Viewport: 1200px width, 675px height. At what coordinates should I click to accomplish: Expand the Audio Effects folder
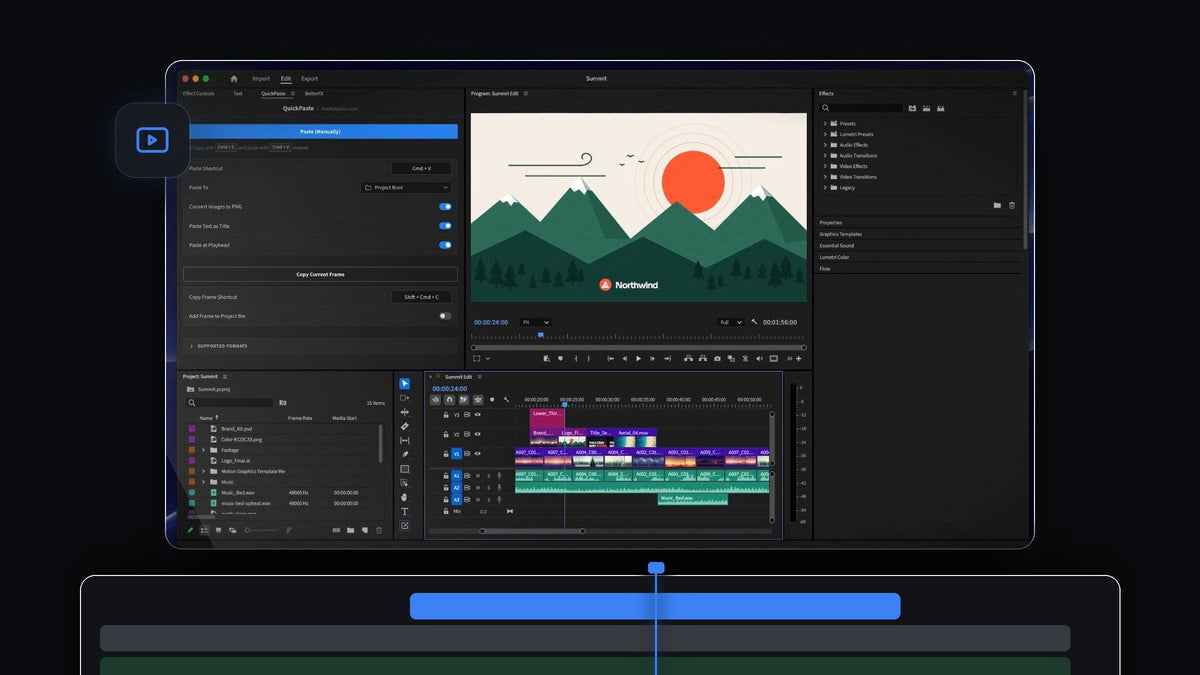(825, 145)
